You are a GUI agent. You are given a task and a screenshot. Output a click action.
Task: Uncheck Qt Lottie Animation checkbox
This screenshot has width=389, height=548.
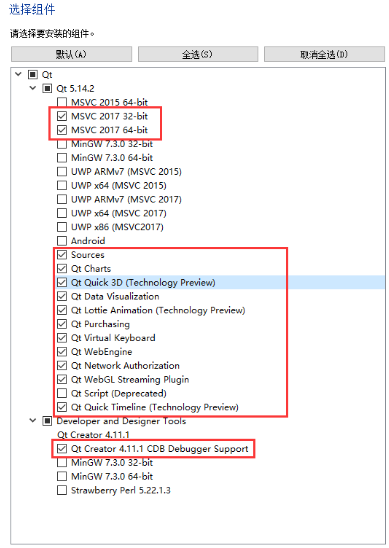tap(62, 310)
